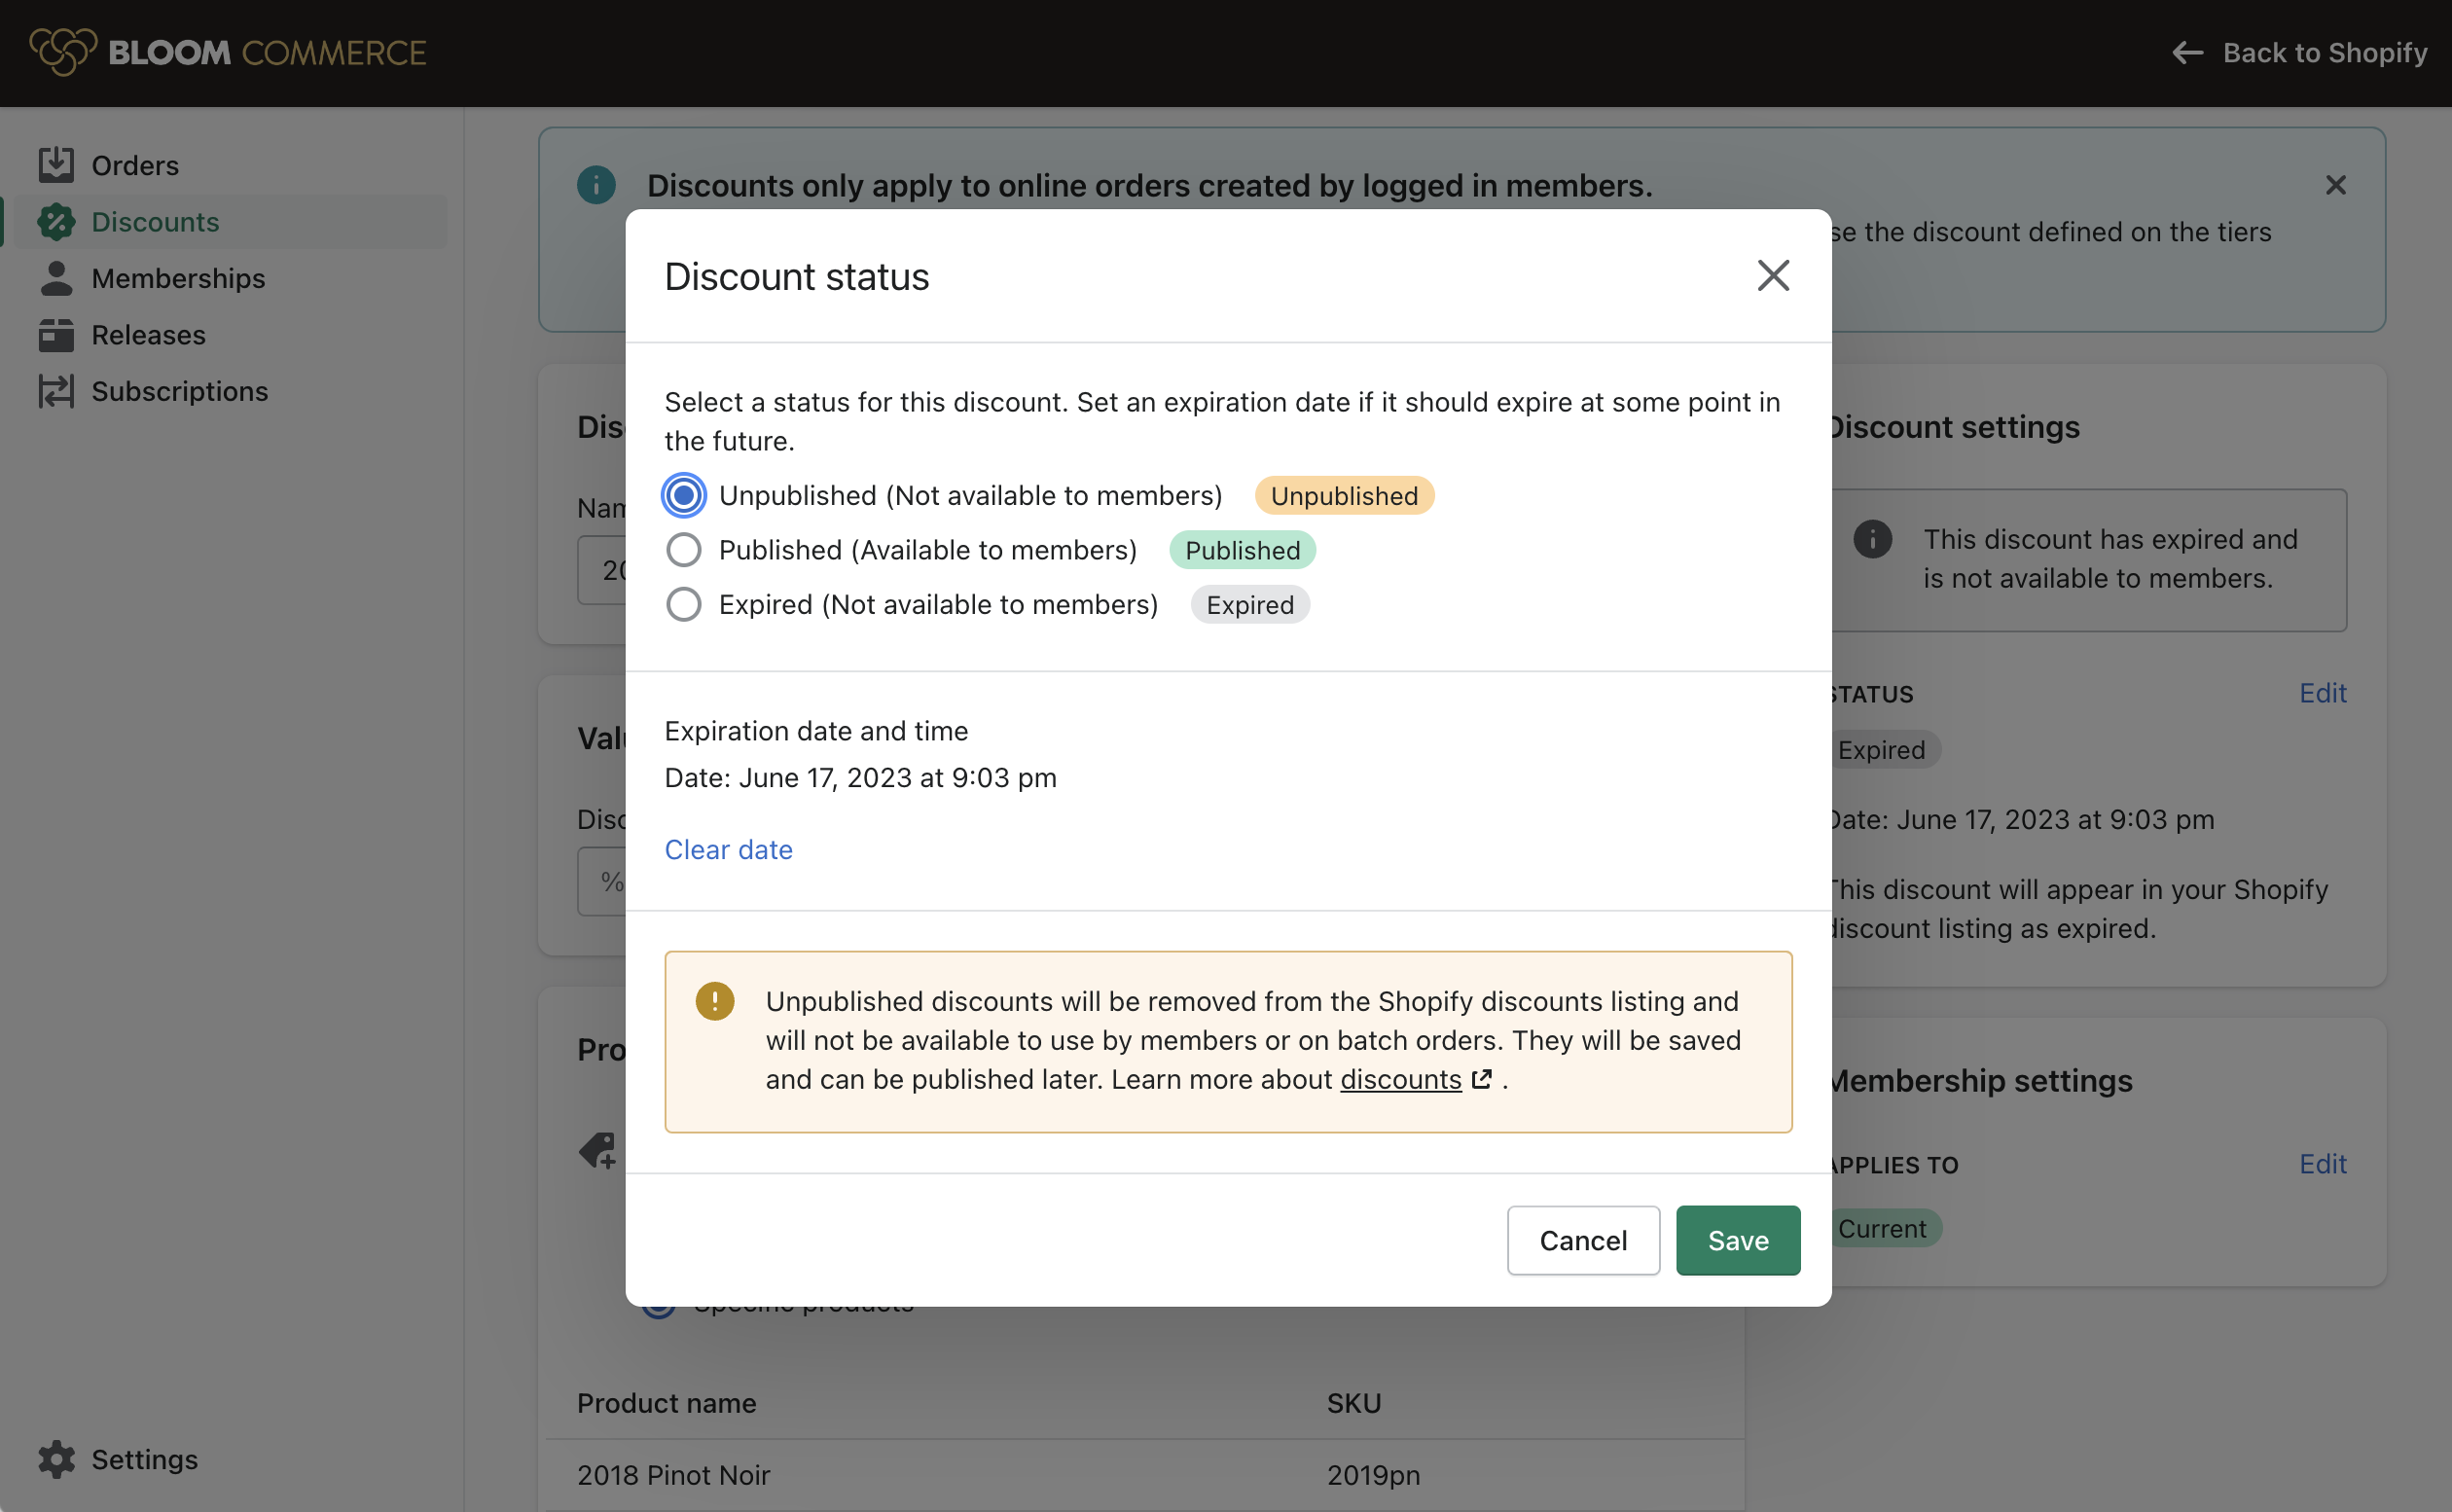2452x1512 pixels.
Task: Select the Published radio option
Action: click(684, 550)
